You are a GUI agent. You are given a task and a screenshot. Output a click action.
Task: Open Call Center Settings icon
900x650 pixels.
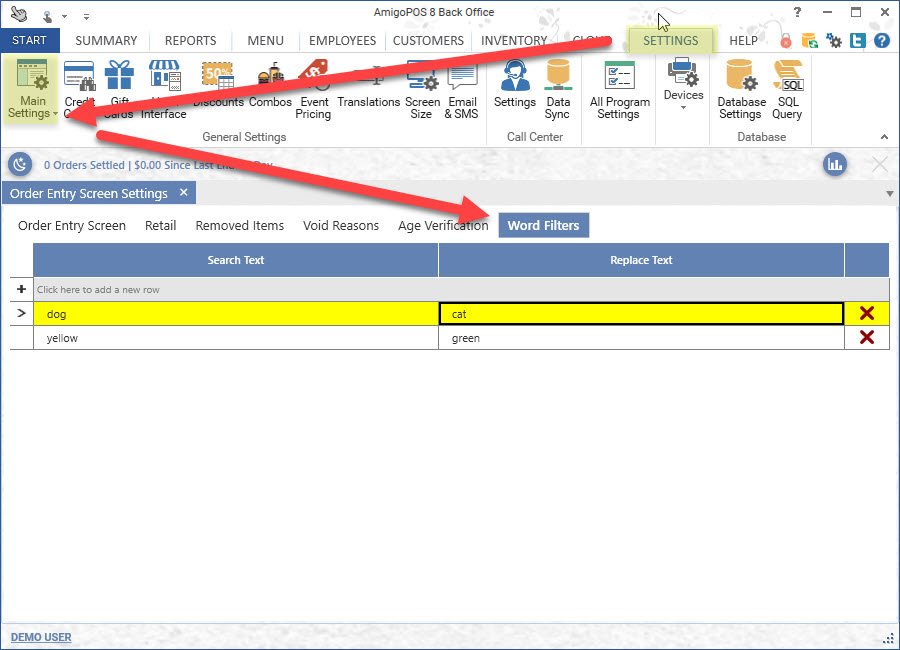pyautogui.click(x=515, y=88)
